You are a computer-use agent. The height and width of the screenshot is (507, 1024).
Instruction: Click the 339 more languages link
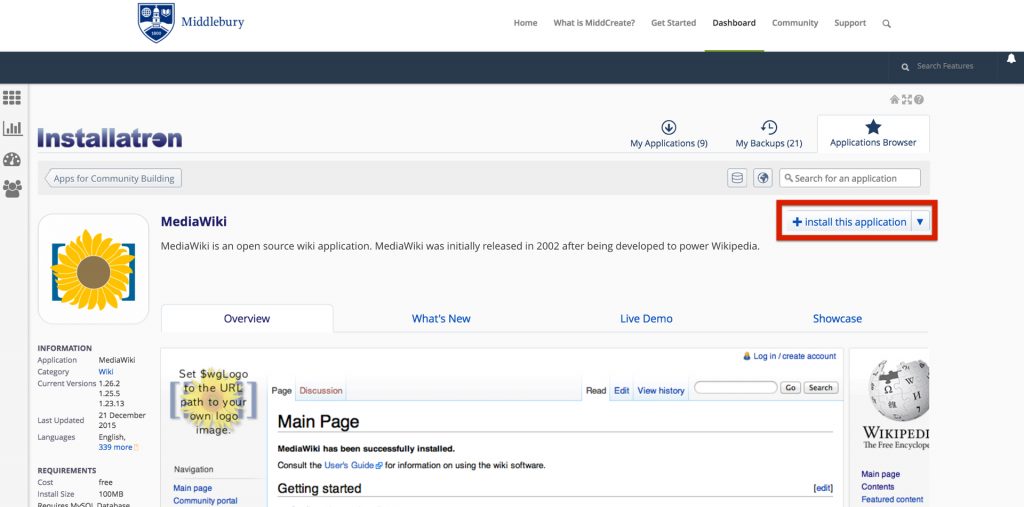(116, 448)
